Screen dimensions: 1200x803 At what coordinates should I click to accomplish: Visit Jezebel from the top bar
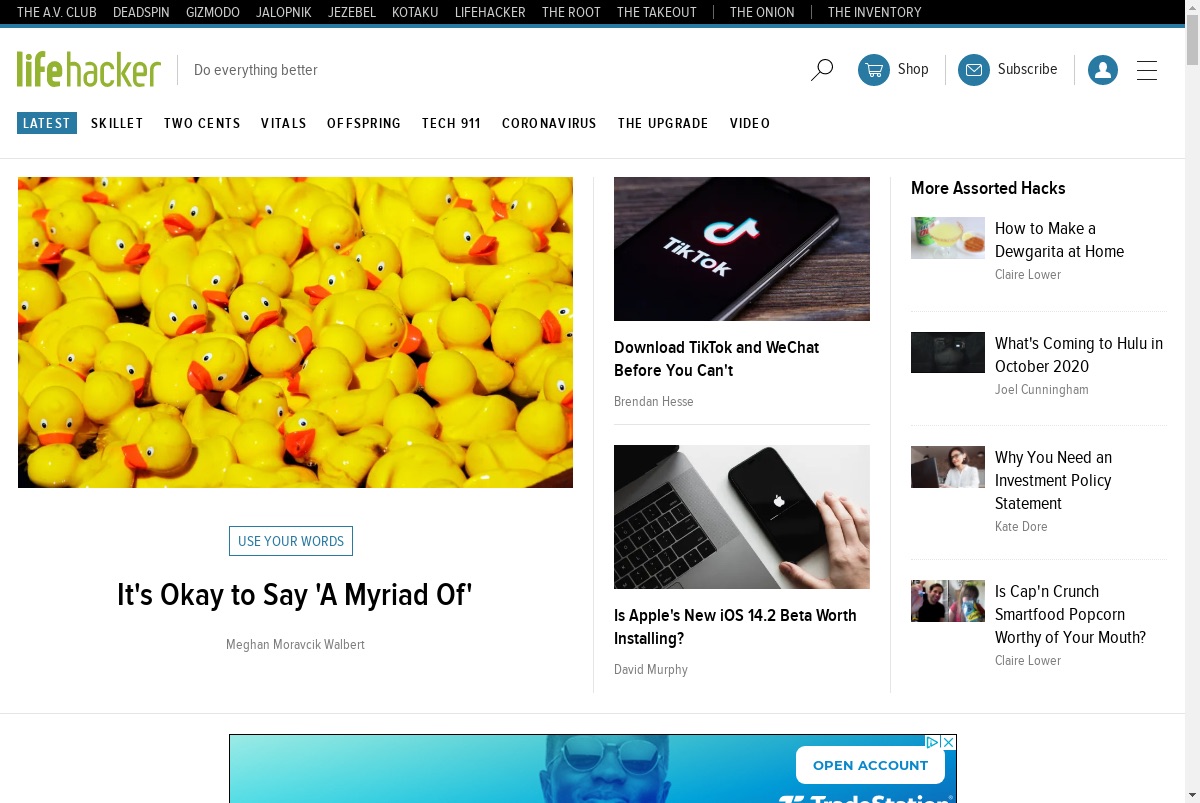(352, 12)
